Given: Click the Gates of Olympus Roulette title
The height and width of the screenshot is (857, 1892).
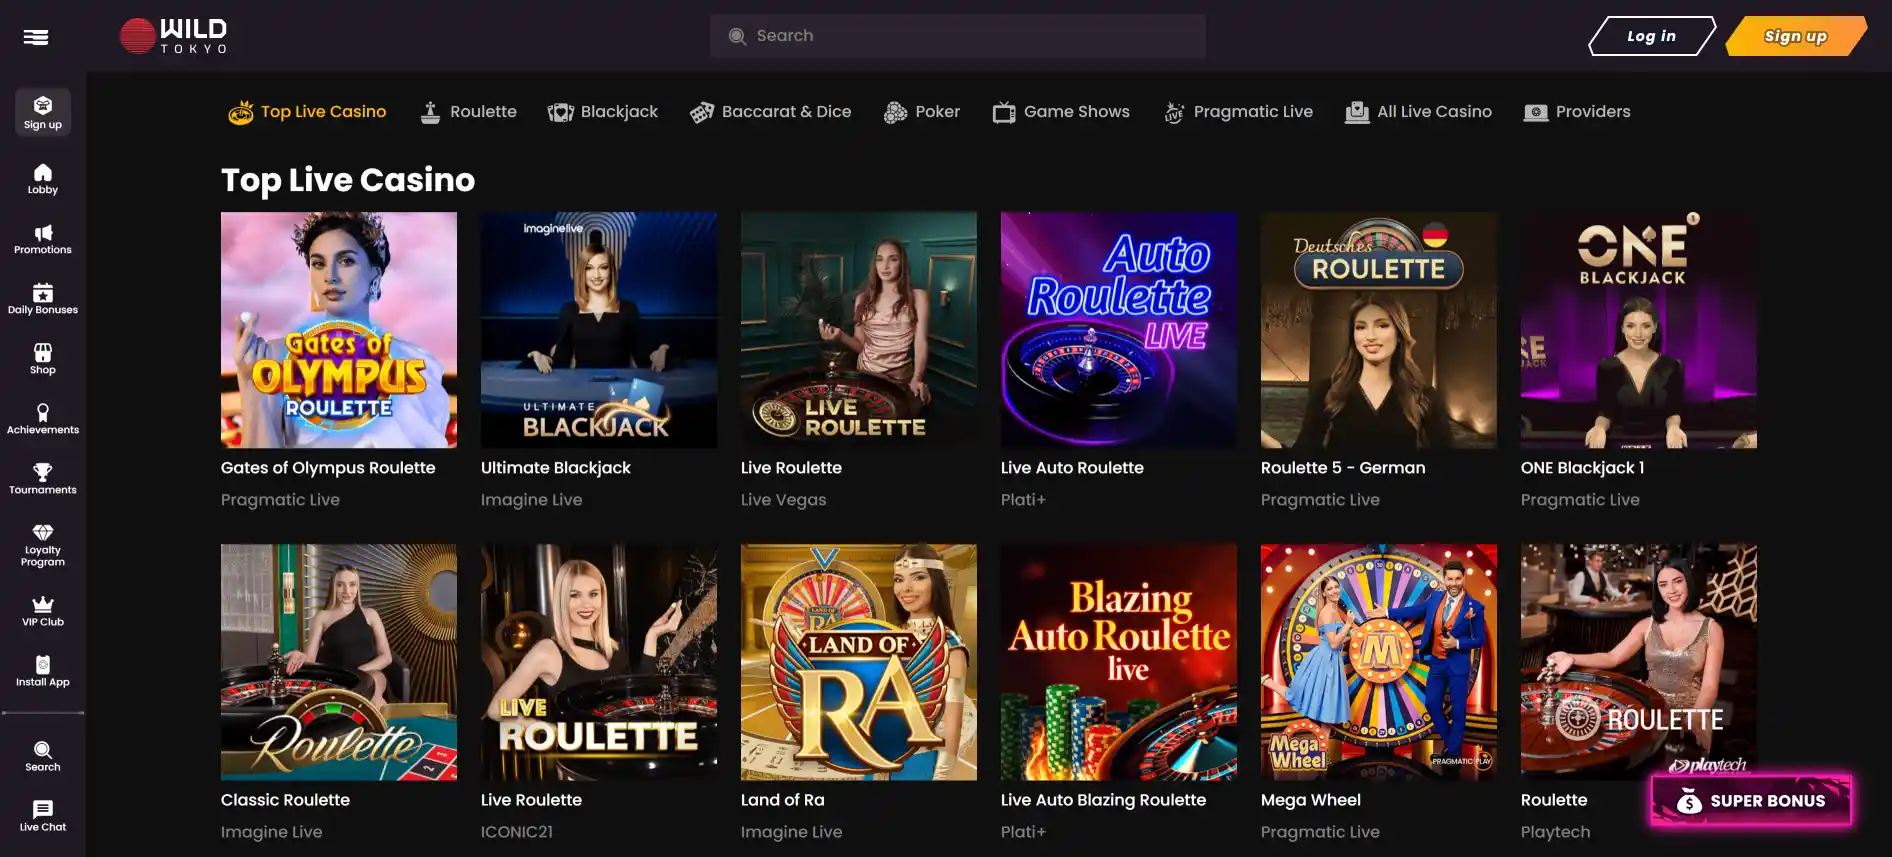Looking at the screenshot, I should tap(328, 468).
